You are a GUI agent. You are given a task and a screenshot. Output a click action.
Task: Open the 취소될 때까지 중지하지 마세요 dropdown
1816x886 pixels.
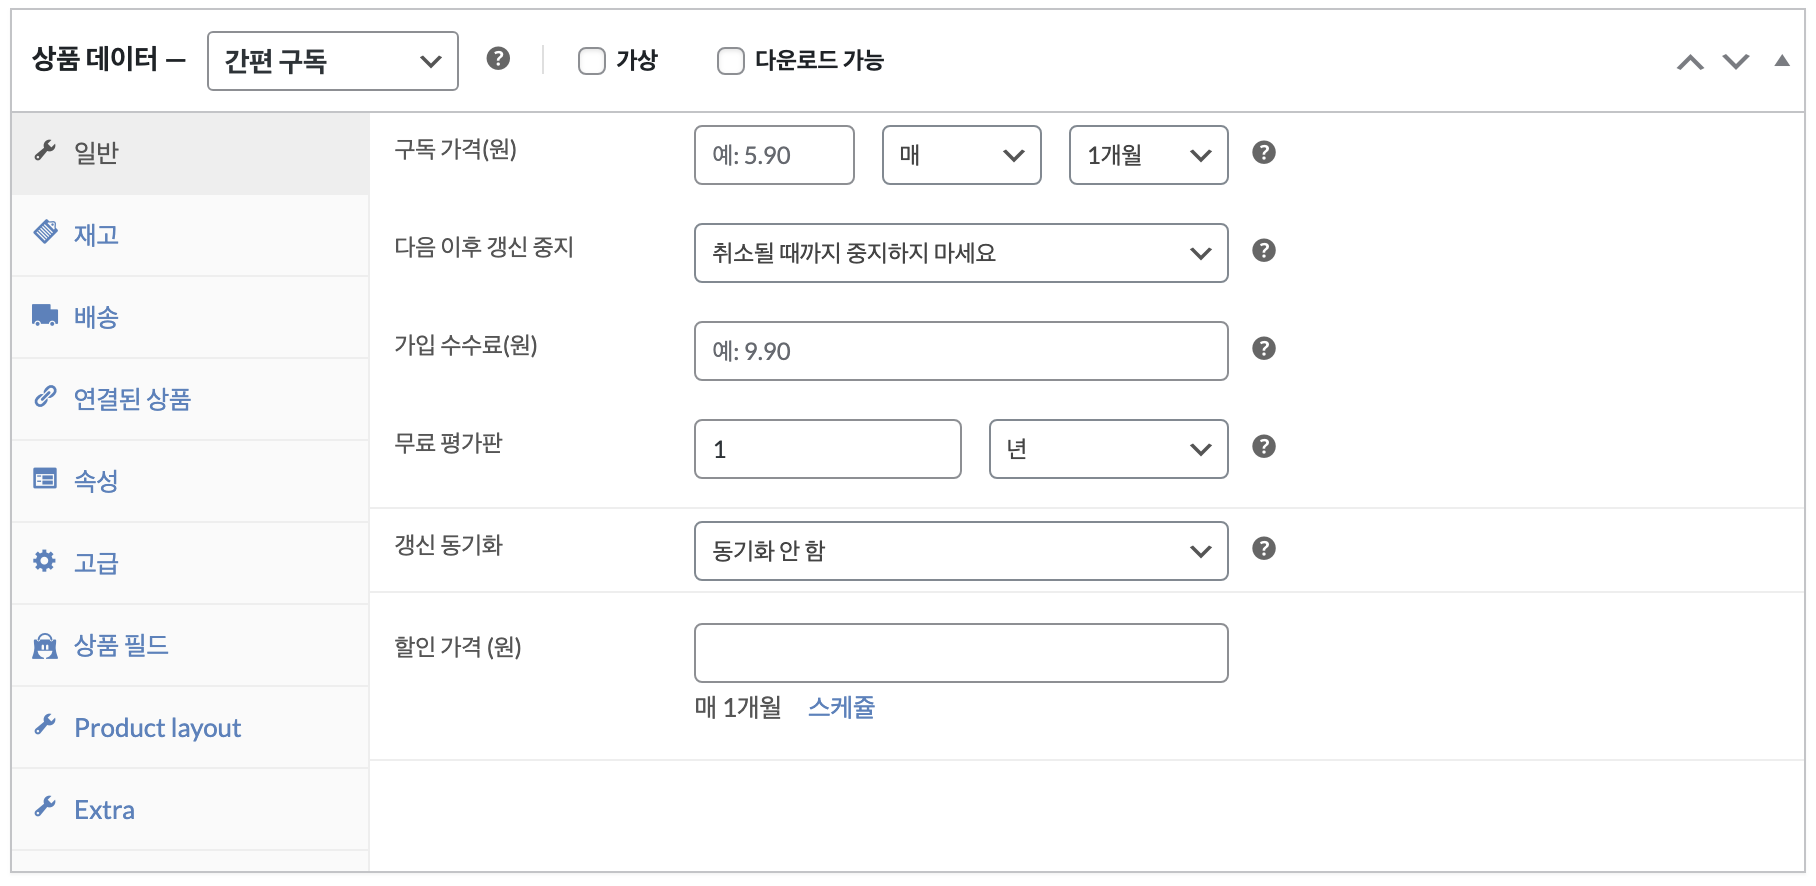(x=961, y=253)
